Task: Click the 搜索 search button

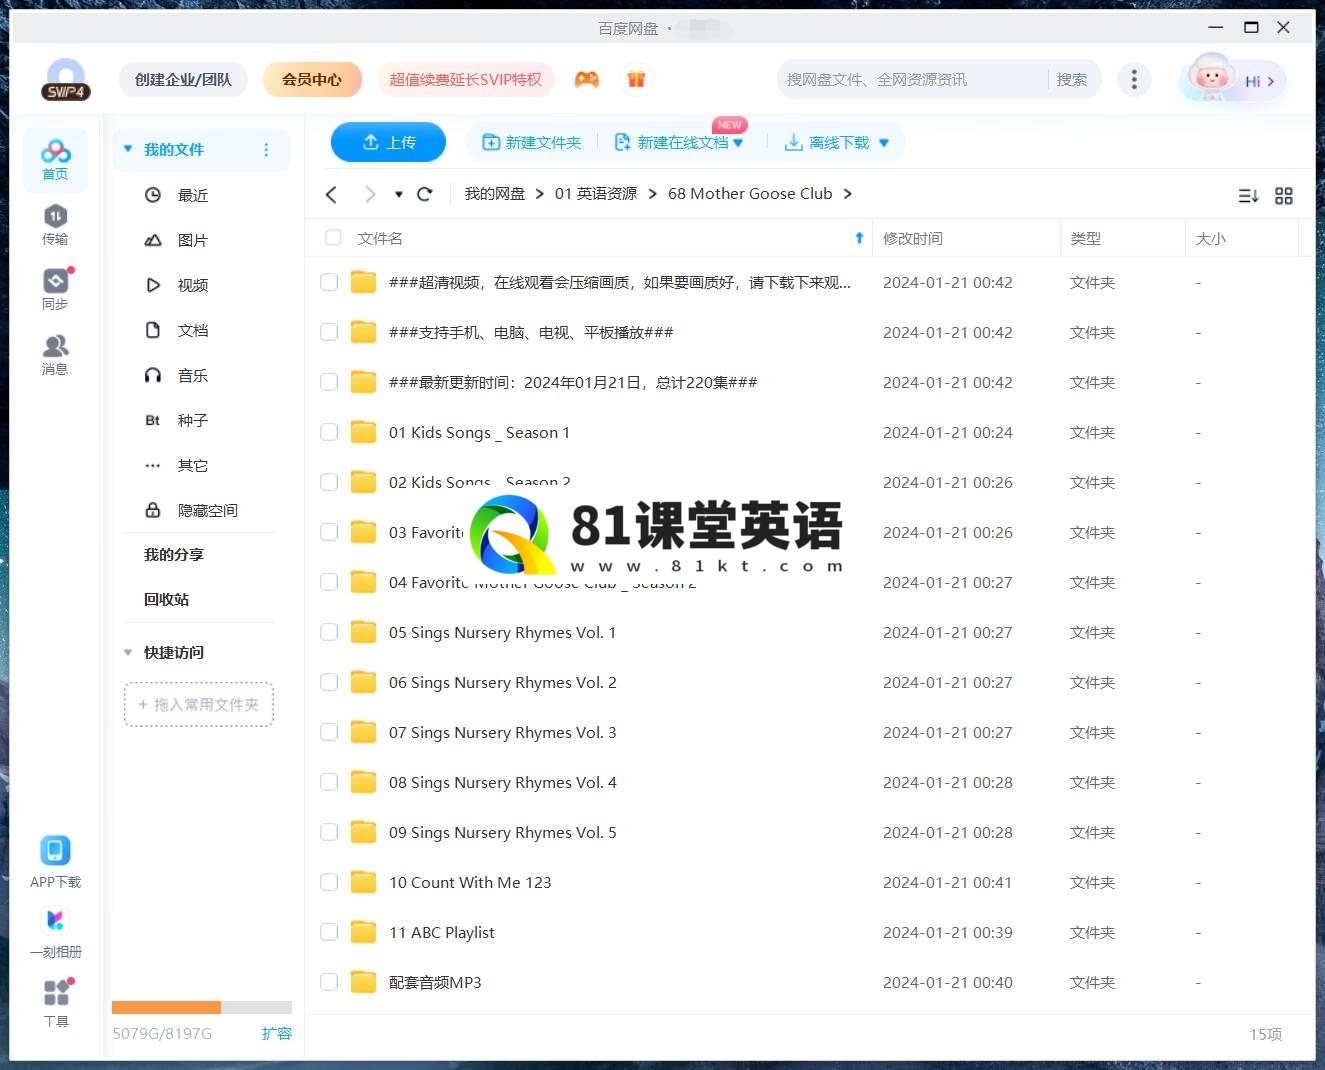Action: click(1072, 79)
